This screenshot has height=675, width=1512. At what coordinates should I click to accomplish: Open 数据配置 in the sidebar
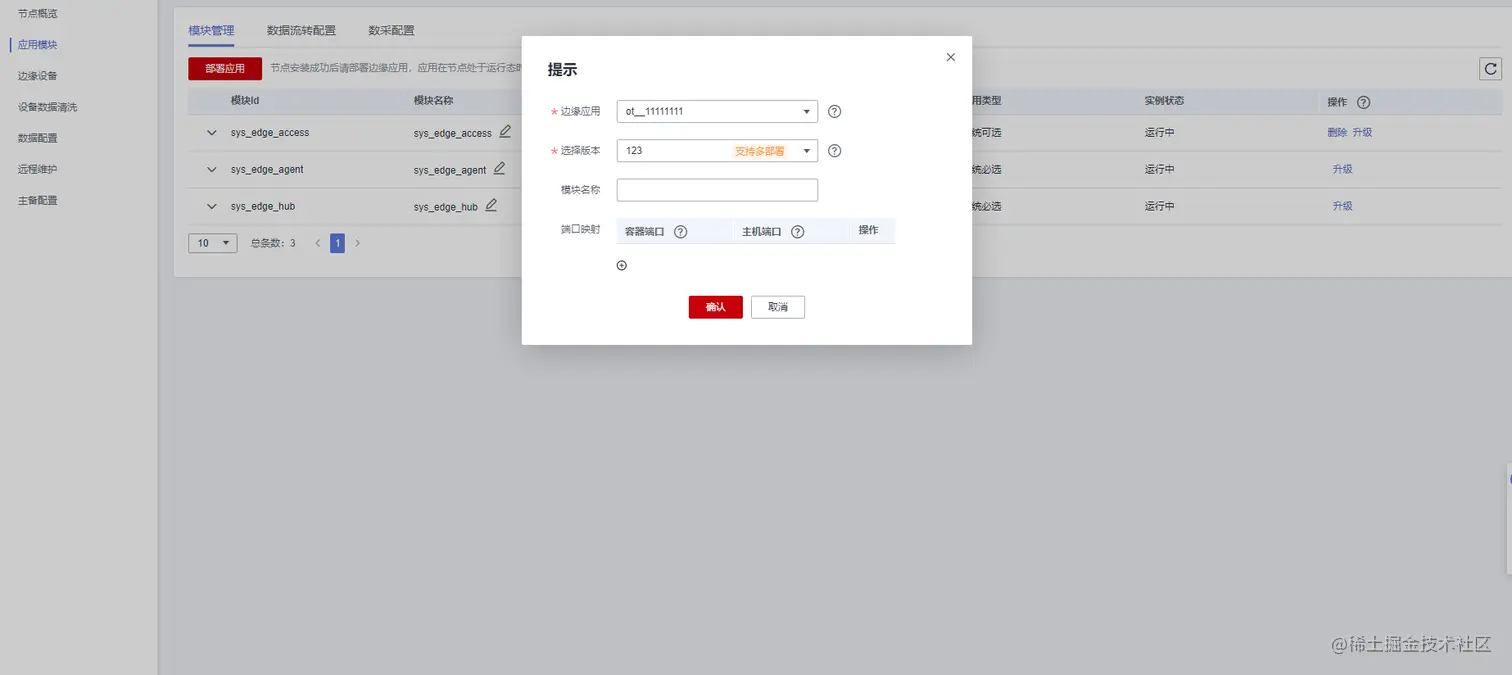(x=38, y=138)
